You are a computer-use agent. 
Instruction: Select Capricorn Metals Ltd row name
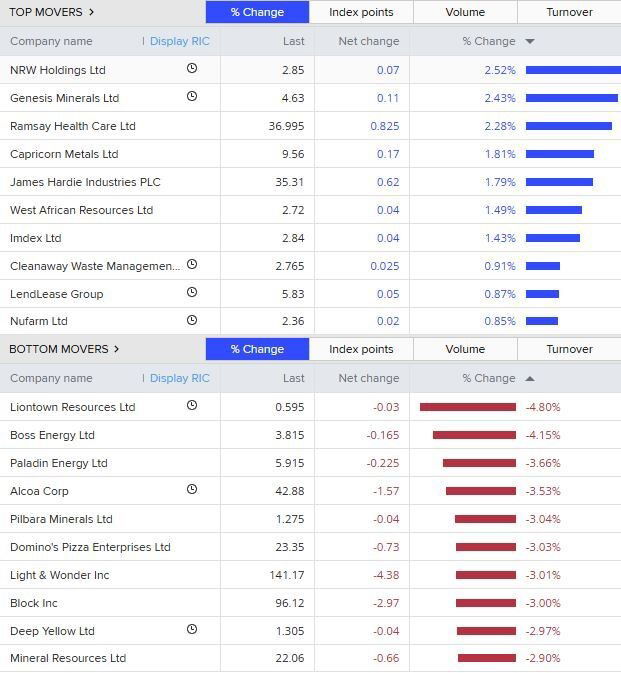click(64, 154)
